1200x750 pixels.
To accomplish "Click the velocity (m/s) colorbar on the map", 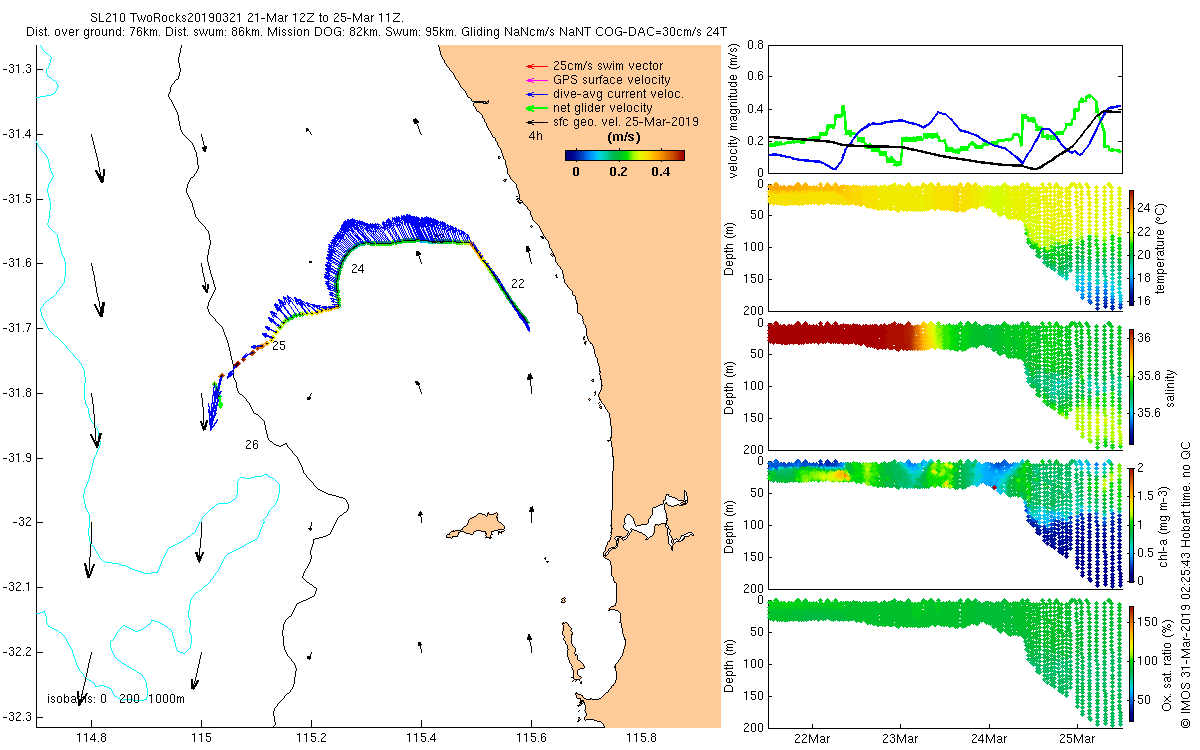I will tap(625, 155).
